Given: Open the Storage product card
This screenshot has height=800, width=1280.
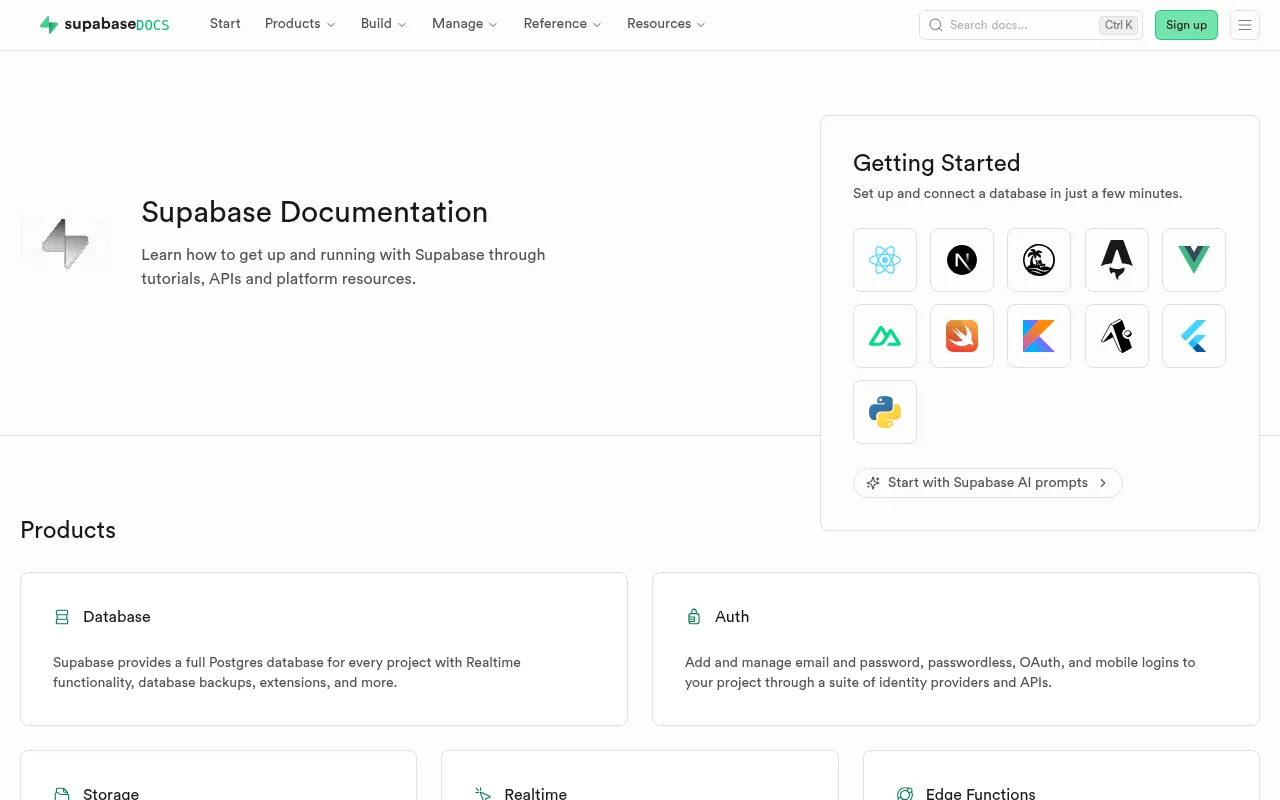Looking at the screenshot, I should 218,776.
